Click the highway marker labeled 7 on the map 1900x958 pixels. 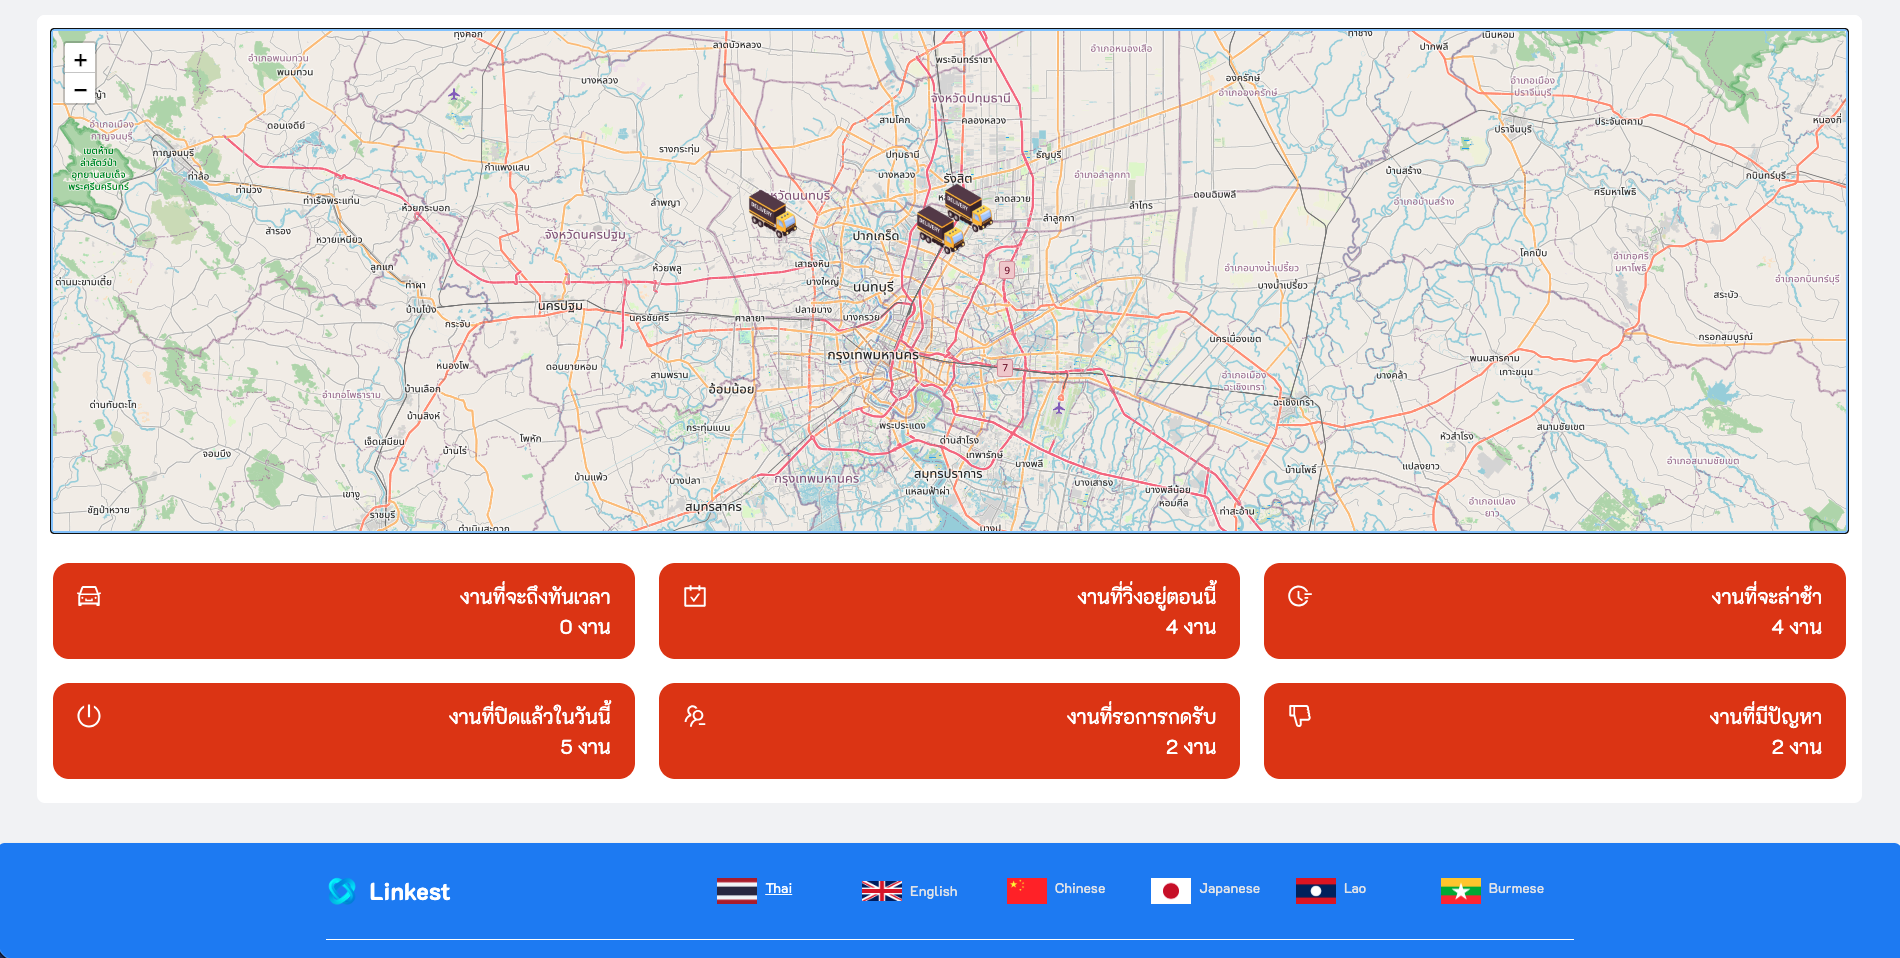click(x=1003, y=366)
